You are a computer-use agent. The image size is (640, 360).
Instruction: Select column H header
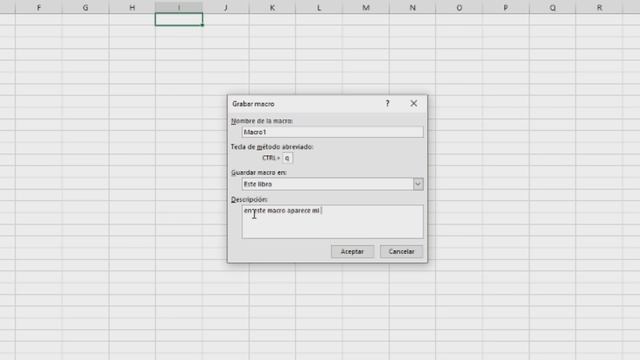click(x=132, y=7)
